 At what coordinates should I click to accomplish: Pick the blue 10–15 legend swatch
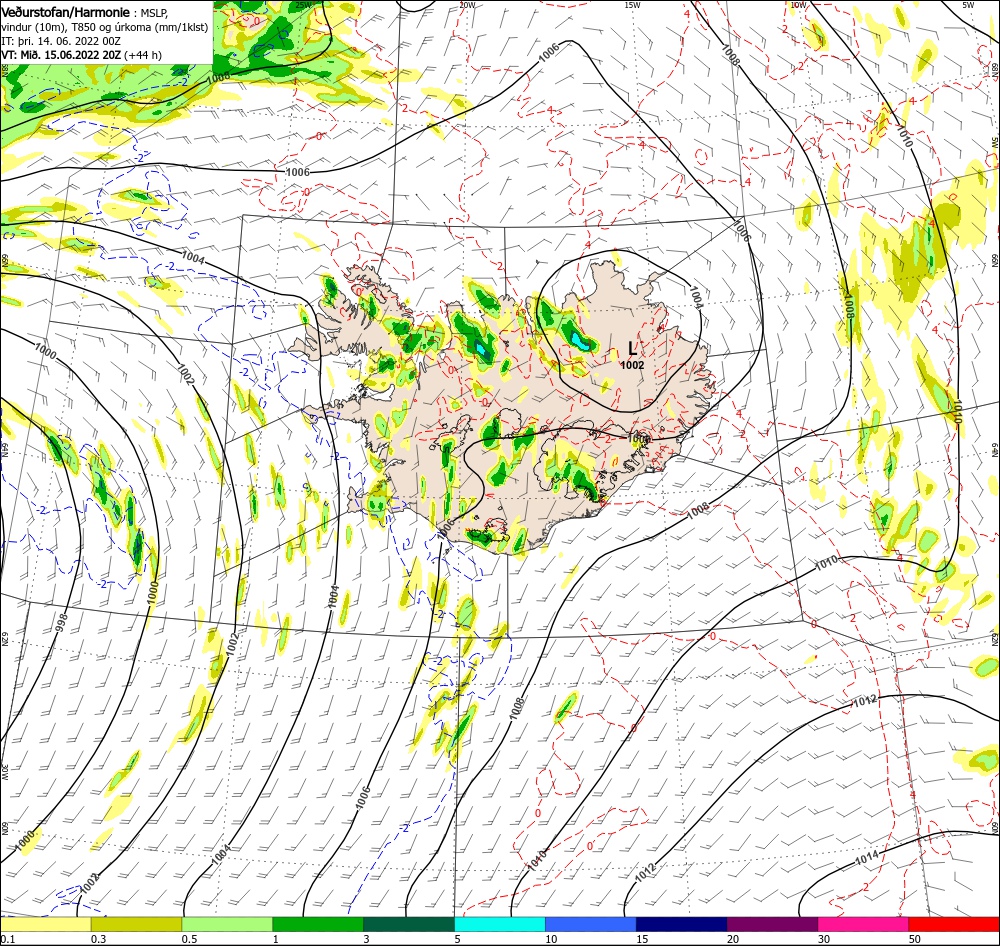(x=591, y=924)
